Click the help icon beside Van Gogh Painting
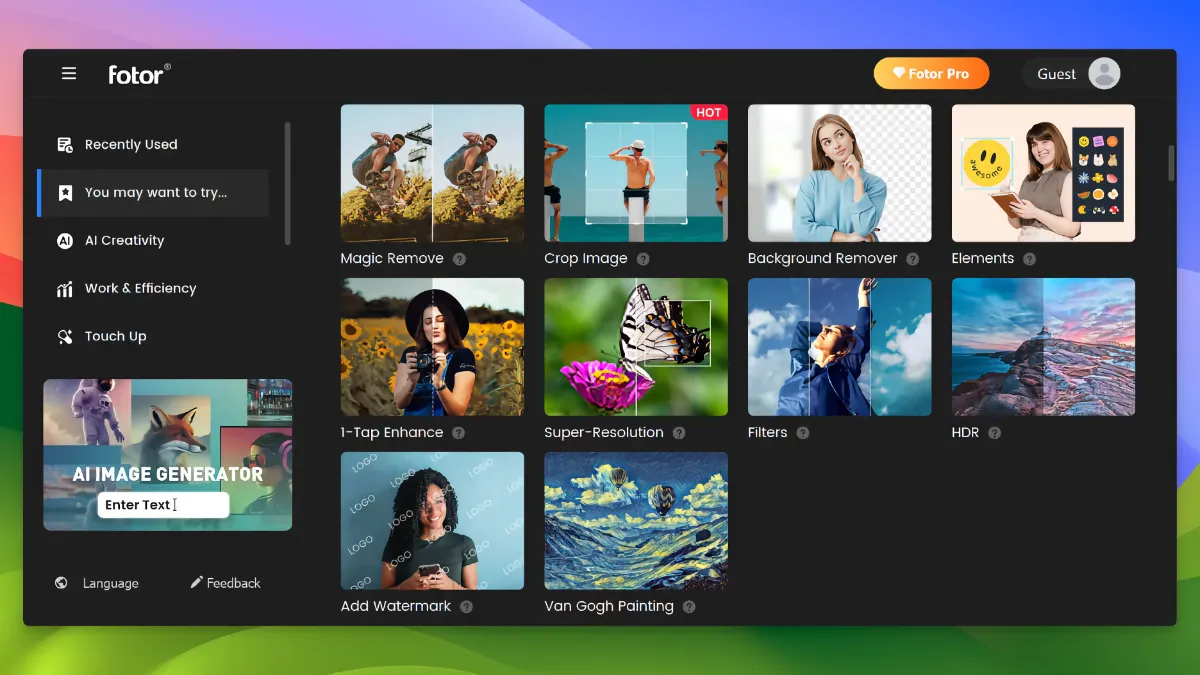 (689, 607)
